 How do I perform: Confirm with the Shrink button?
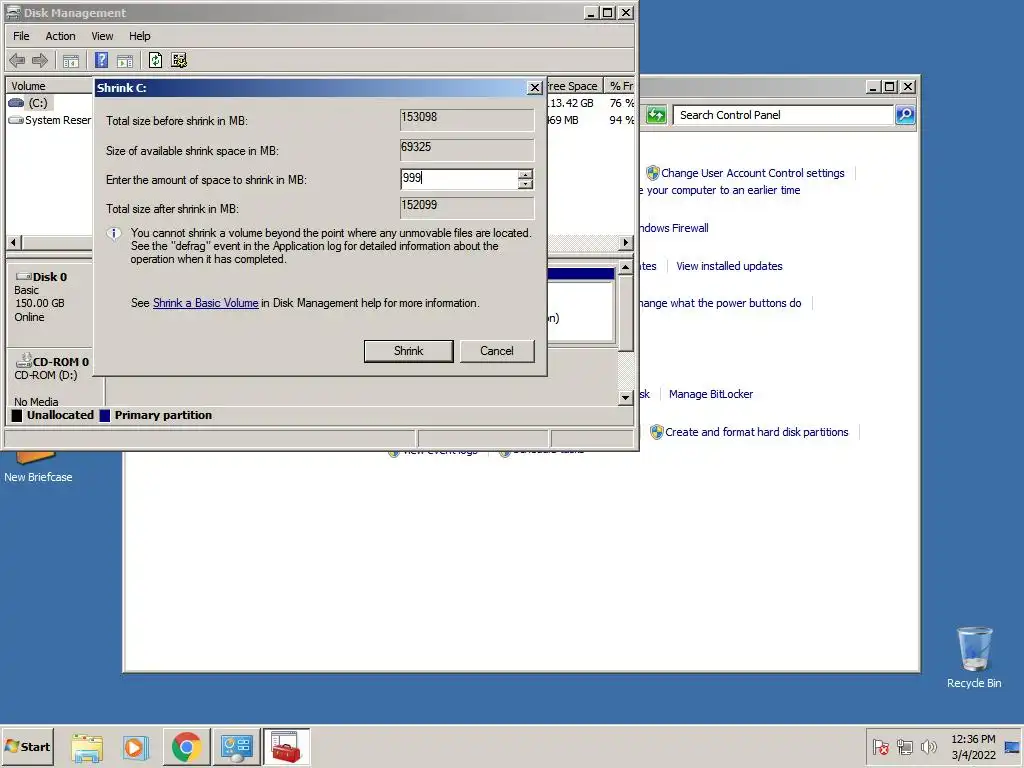coord(408,351)
